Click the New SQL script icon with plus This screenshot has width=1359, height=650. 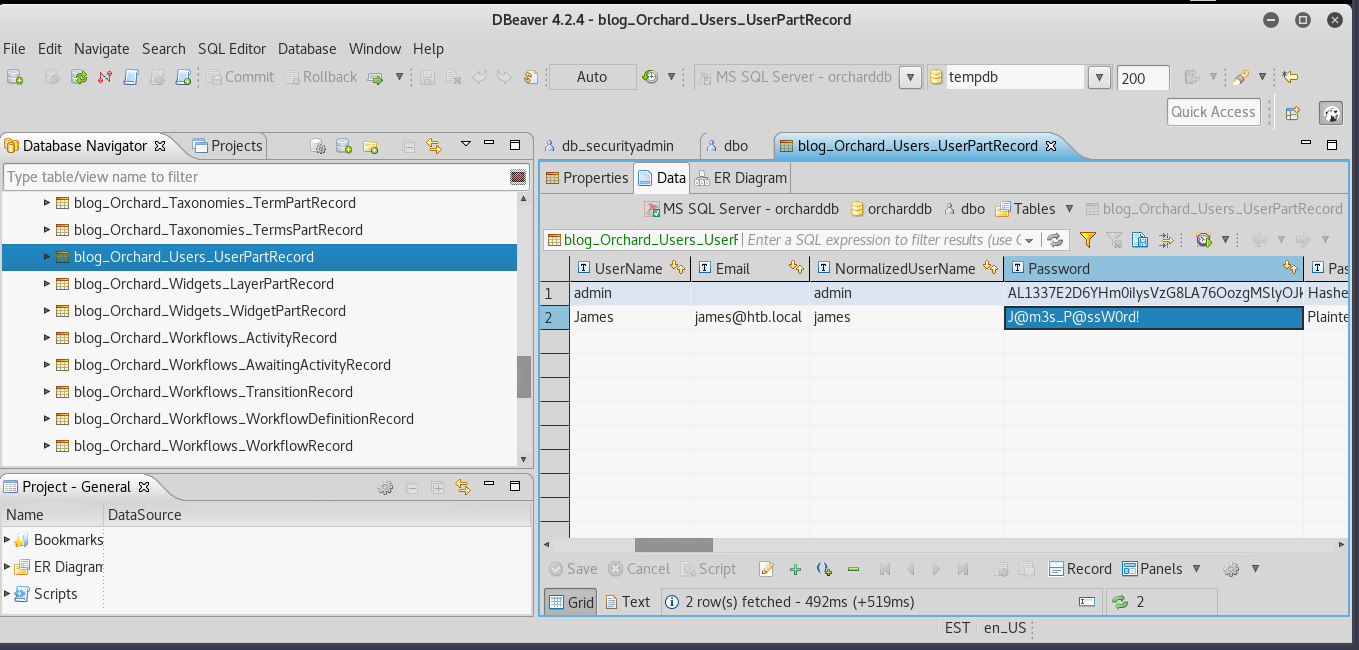coord(183,77)
